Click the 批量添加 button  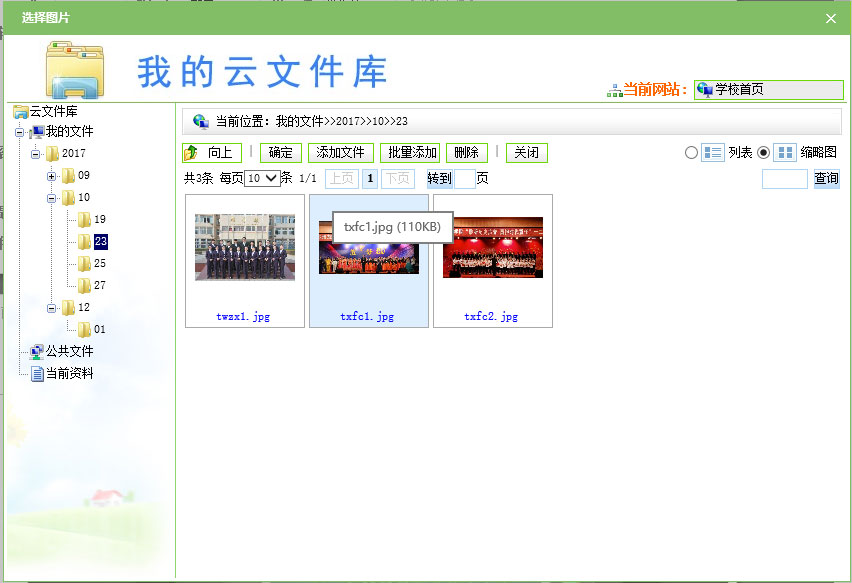[412, 153]
